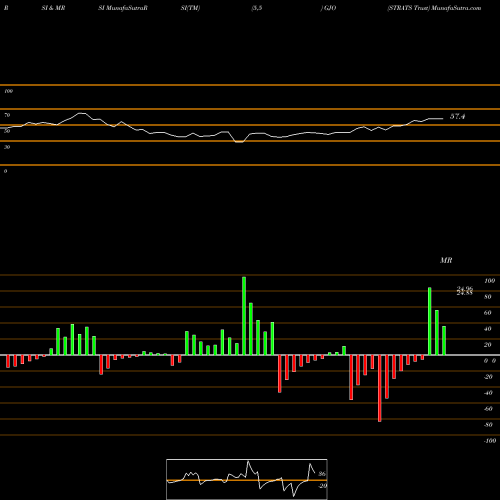Click the -100 label on MR axis

click(x=490, y=441)
